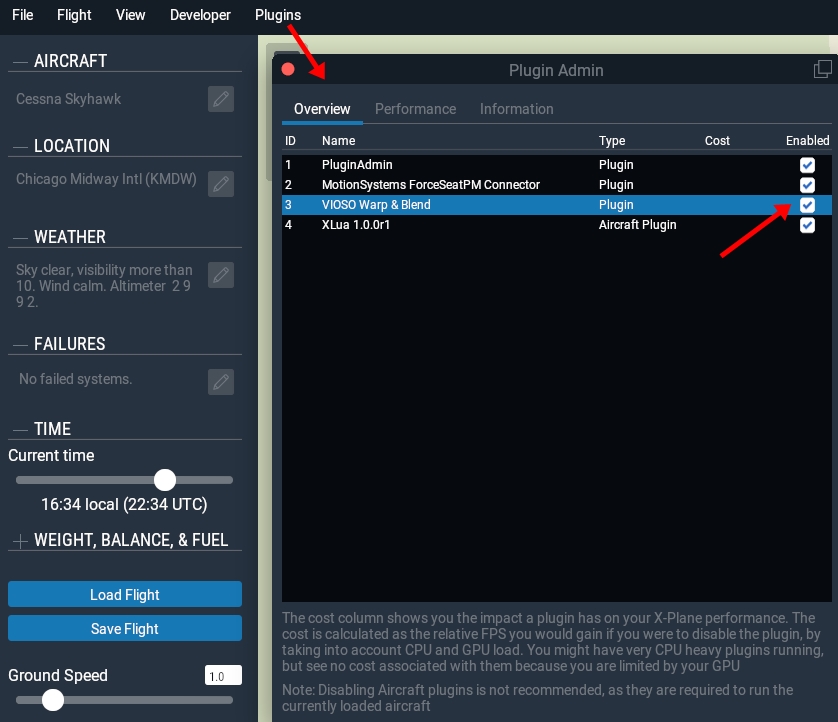Click the Save Flight button

click(x=125, y=628)
